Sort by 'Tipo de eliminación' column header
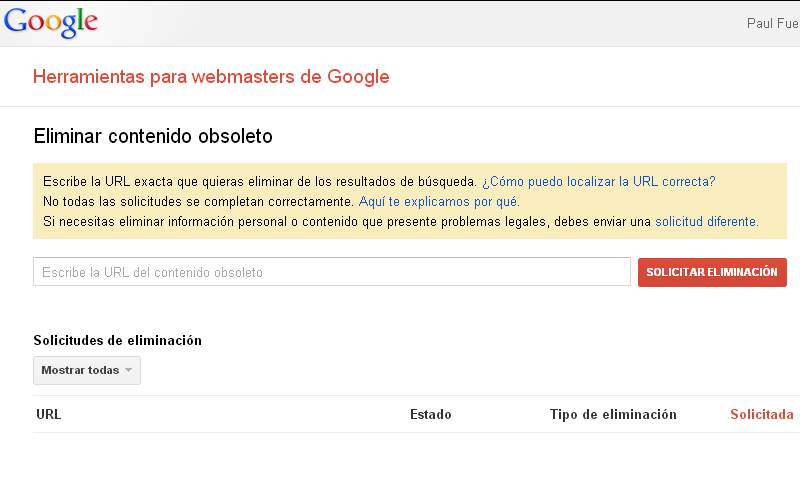The image size is (800, 500). [613, 414]
